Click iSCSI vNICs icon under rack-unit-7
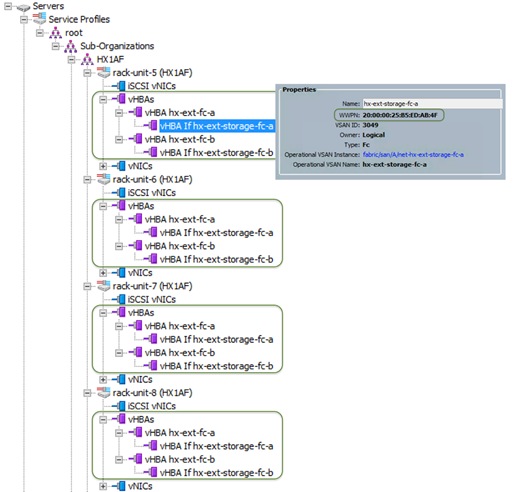The height and width of the screenshot is (492, 516). click(x=119, y=299)
